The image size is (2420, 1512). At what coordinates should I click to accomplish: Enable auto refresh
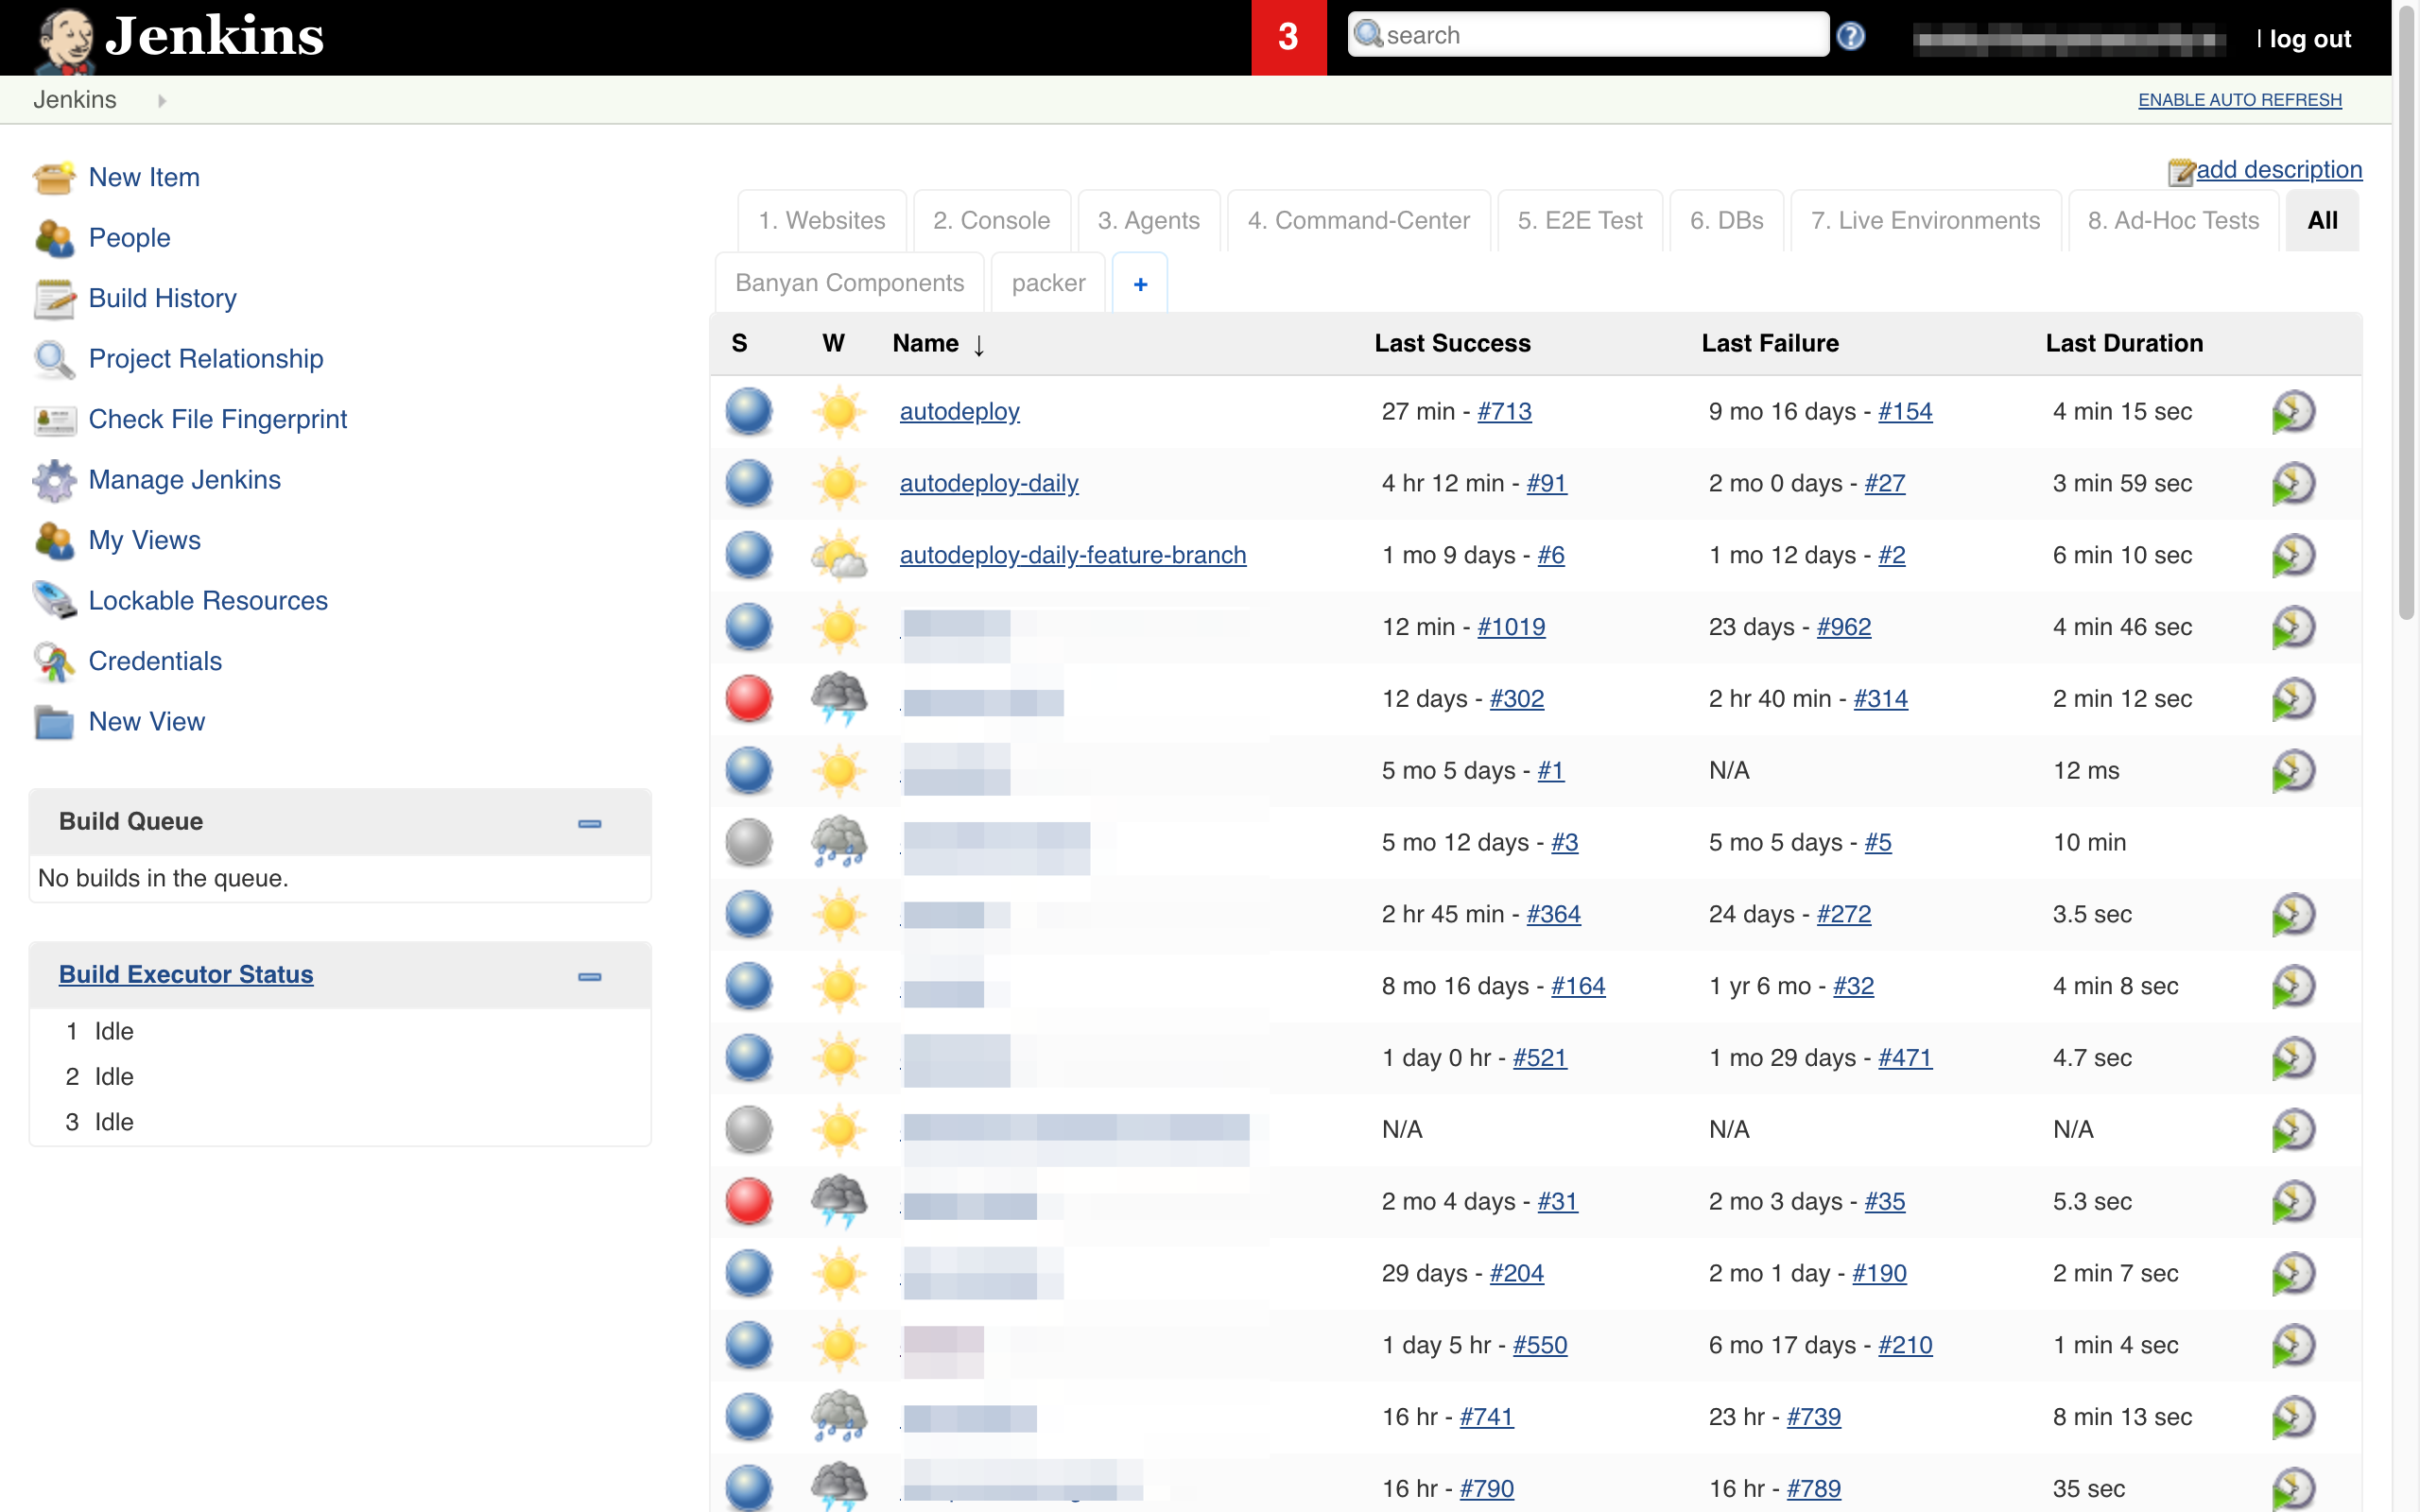pyautogui.click(x=2239, y=100)
